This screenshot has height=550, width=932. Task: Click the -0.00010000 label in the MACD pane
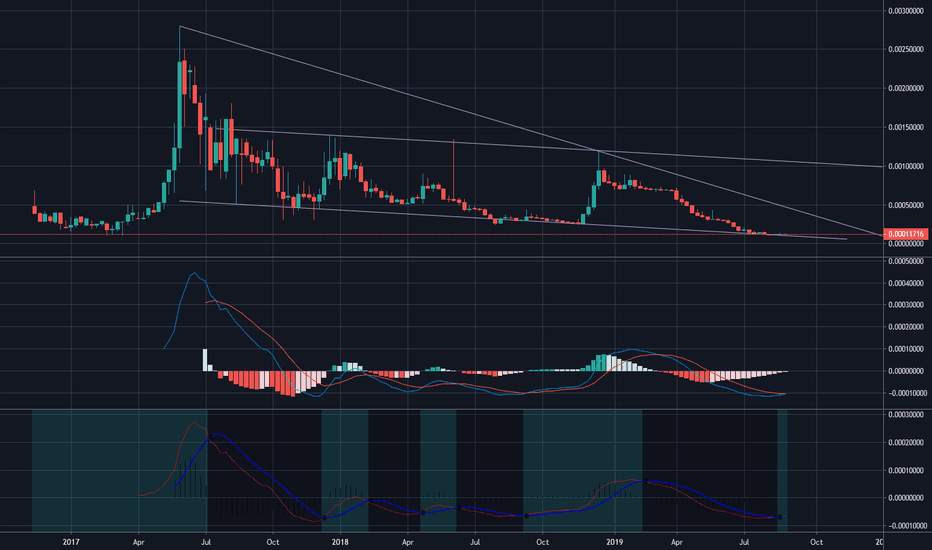(x=906, y=393)
